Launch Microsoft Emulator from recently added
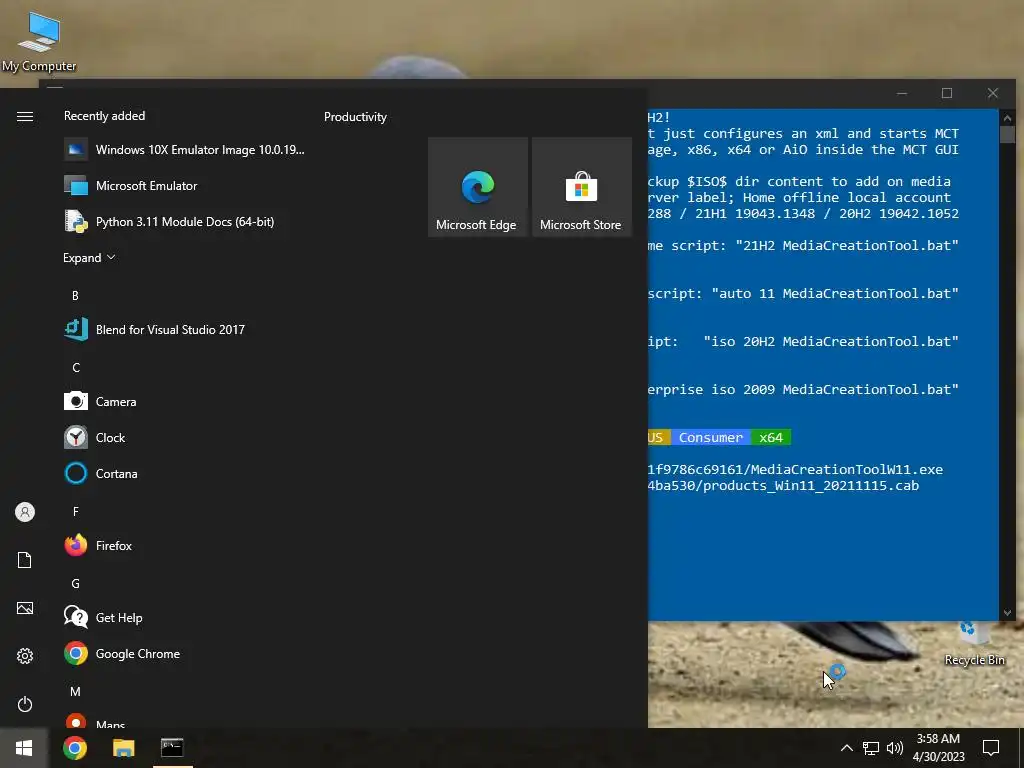 tap(185, 185)
